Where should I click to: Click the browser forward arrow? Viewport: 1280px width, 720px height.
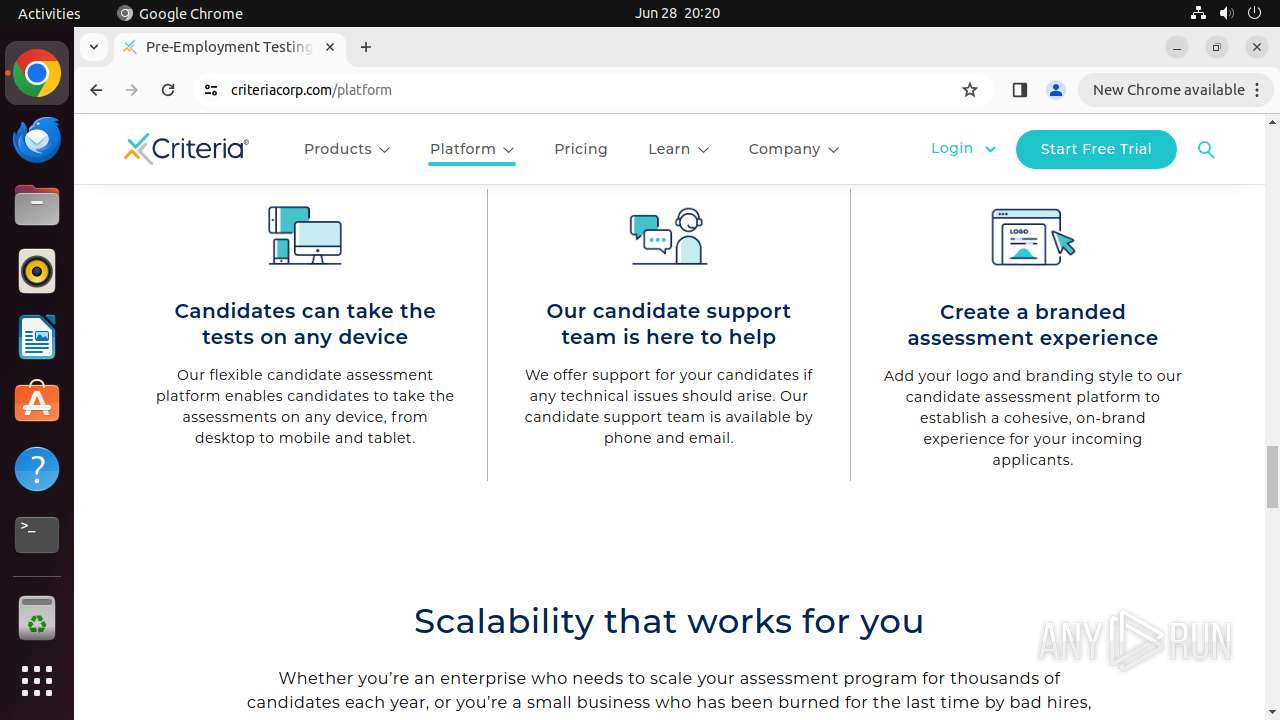(x=132, y=90)
